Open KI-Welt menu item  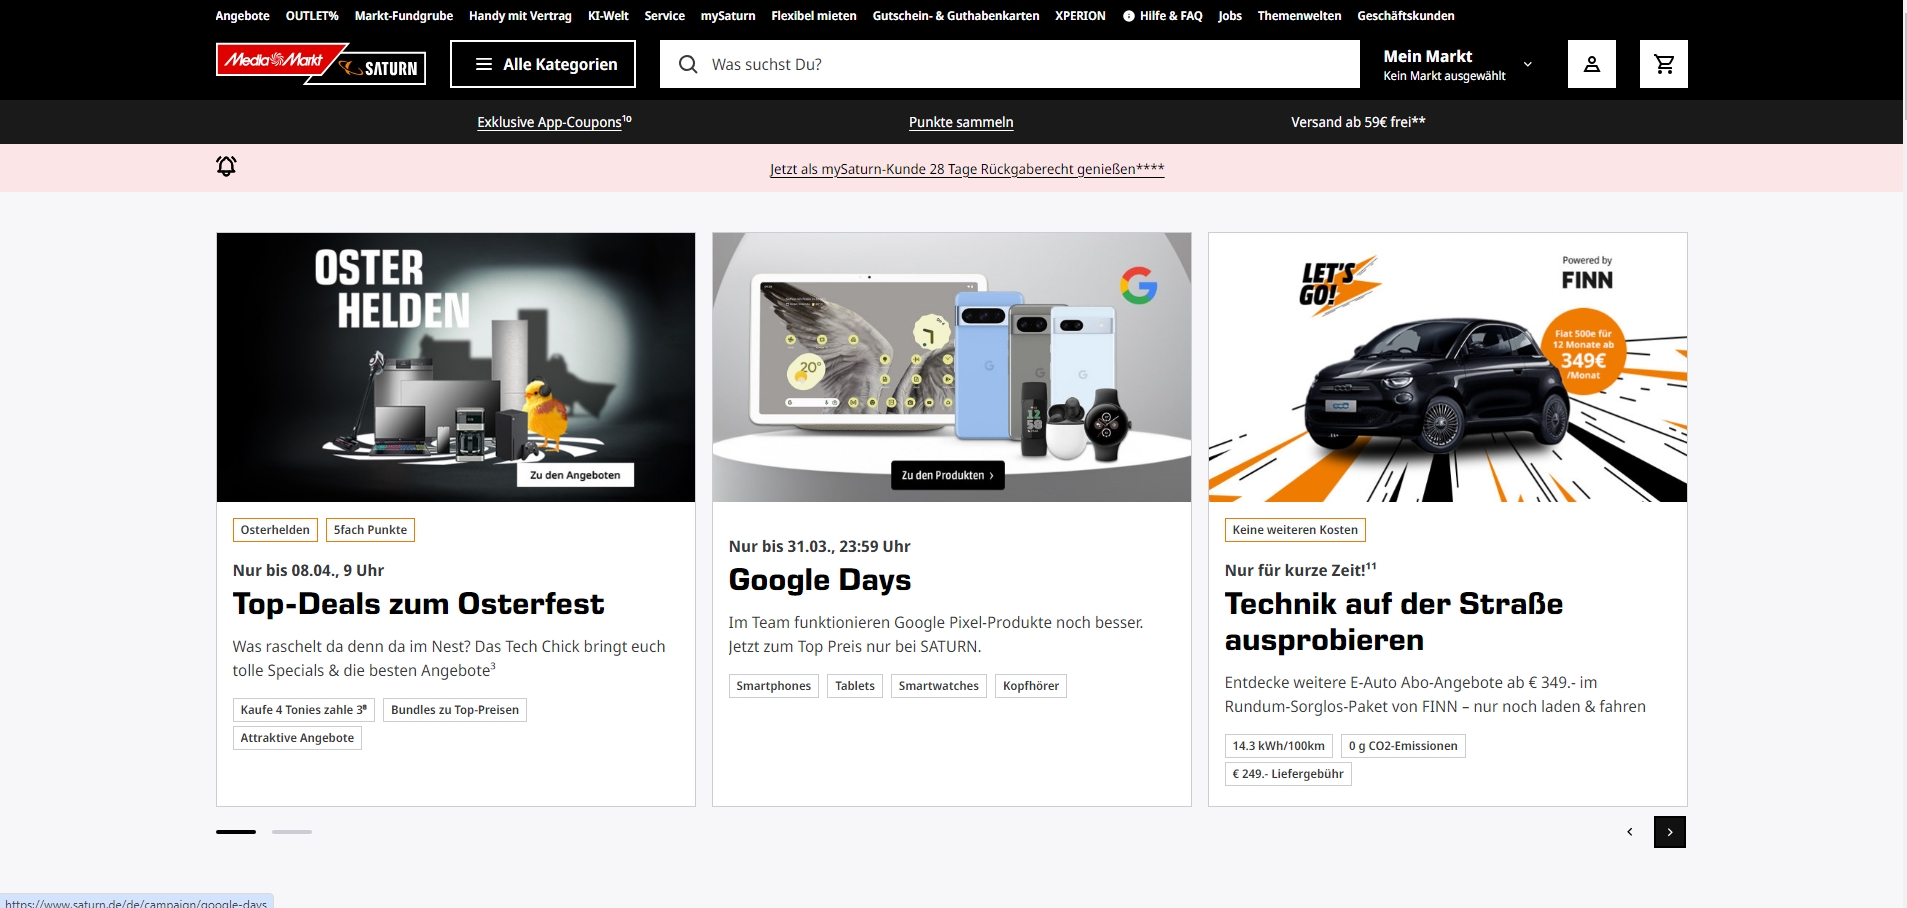[608, 16]
